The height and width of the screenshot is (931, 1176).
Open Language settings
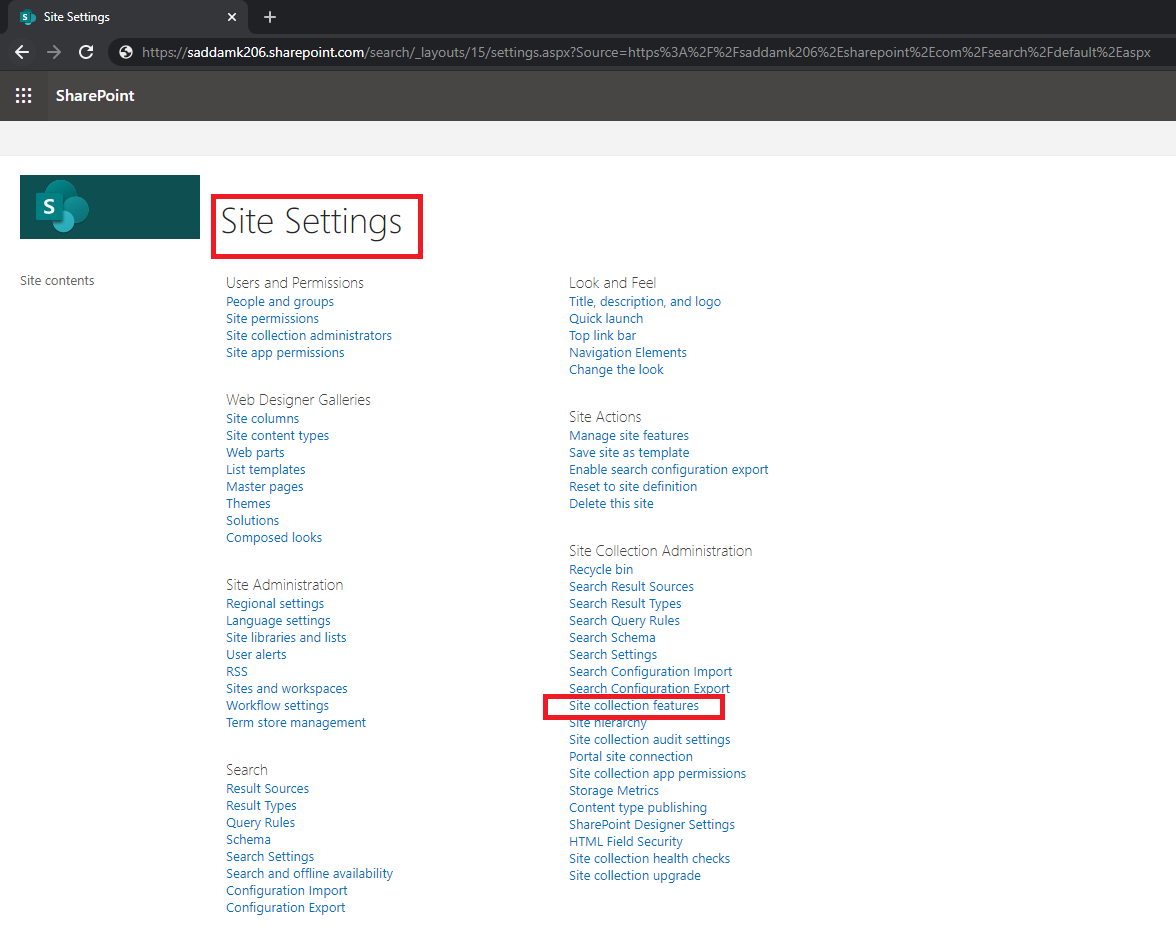[x=278, y=620]
